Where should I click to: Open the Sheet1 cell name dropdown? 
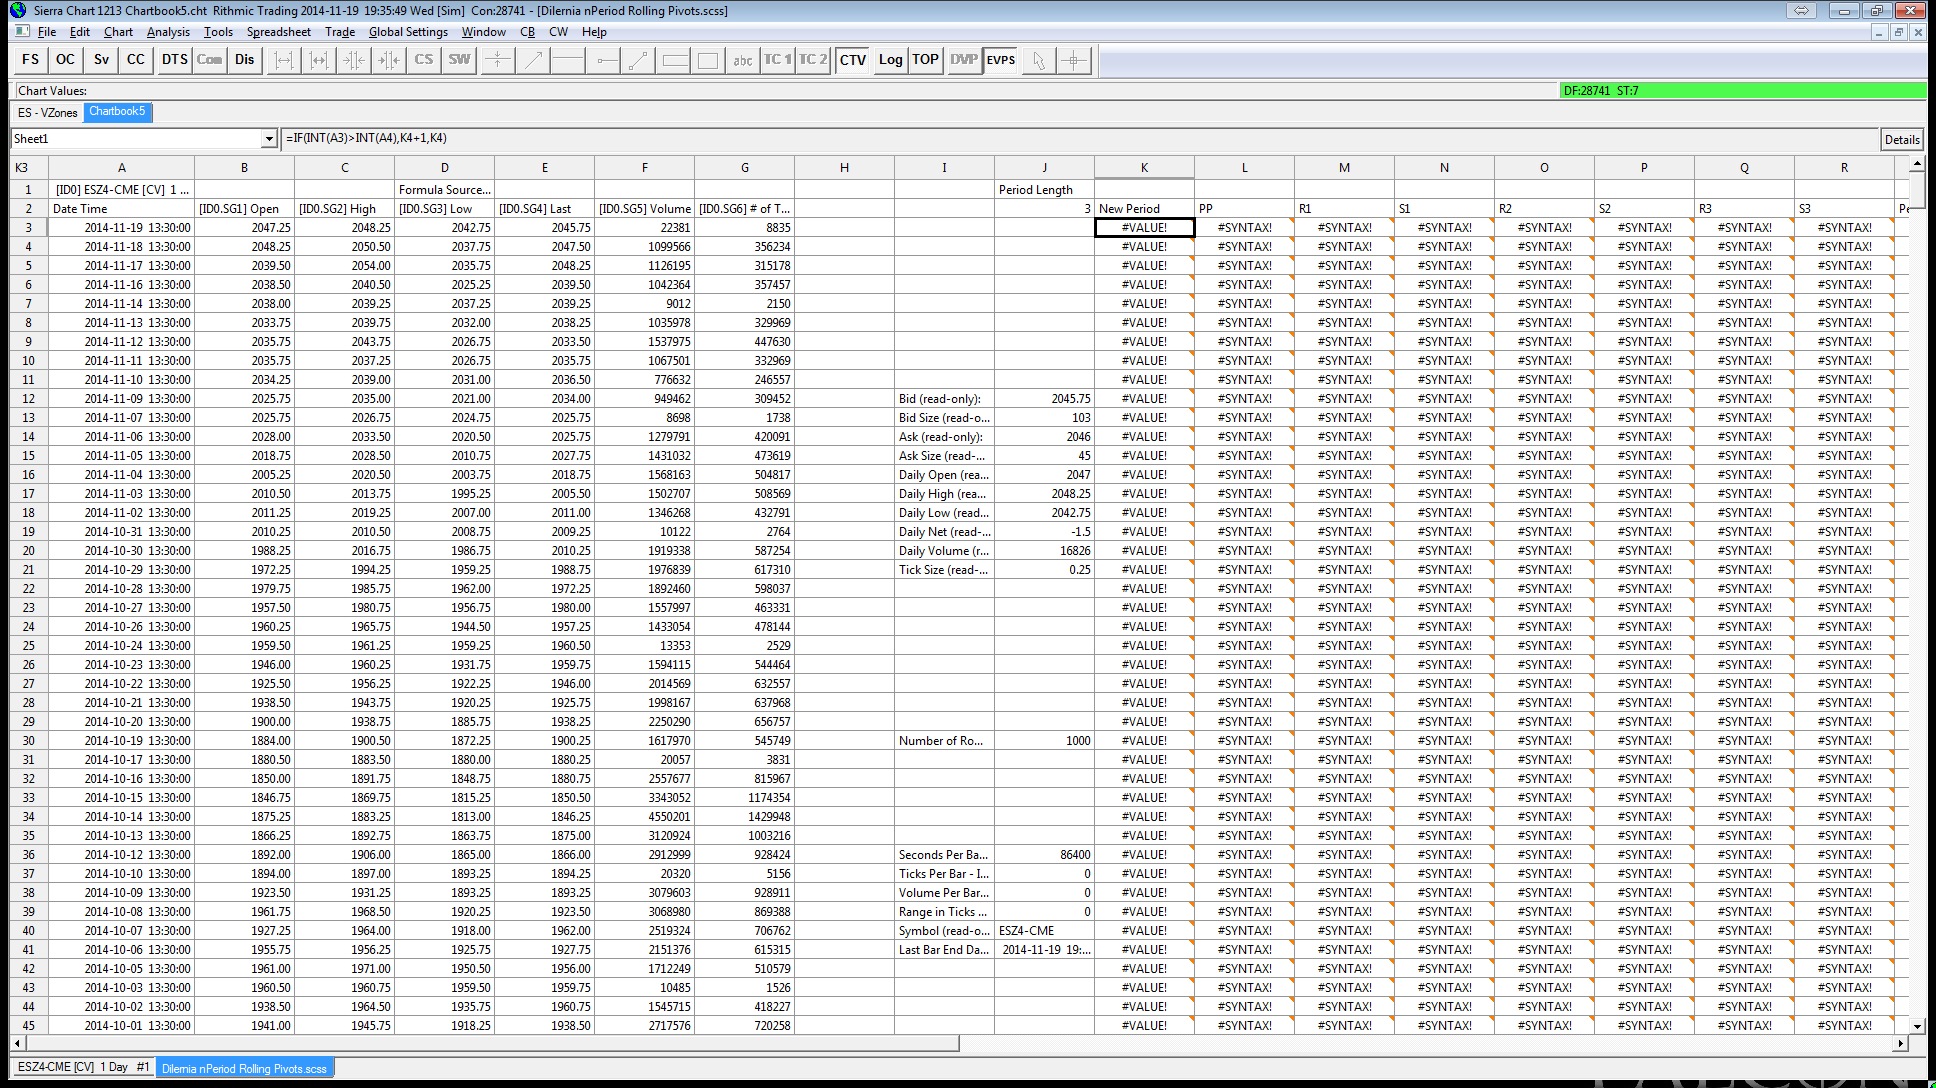point(269,139)
